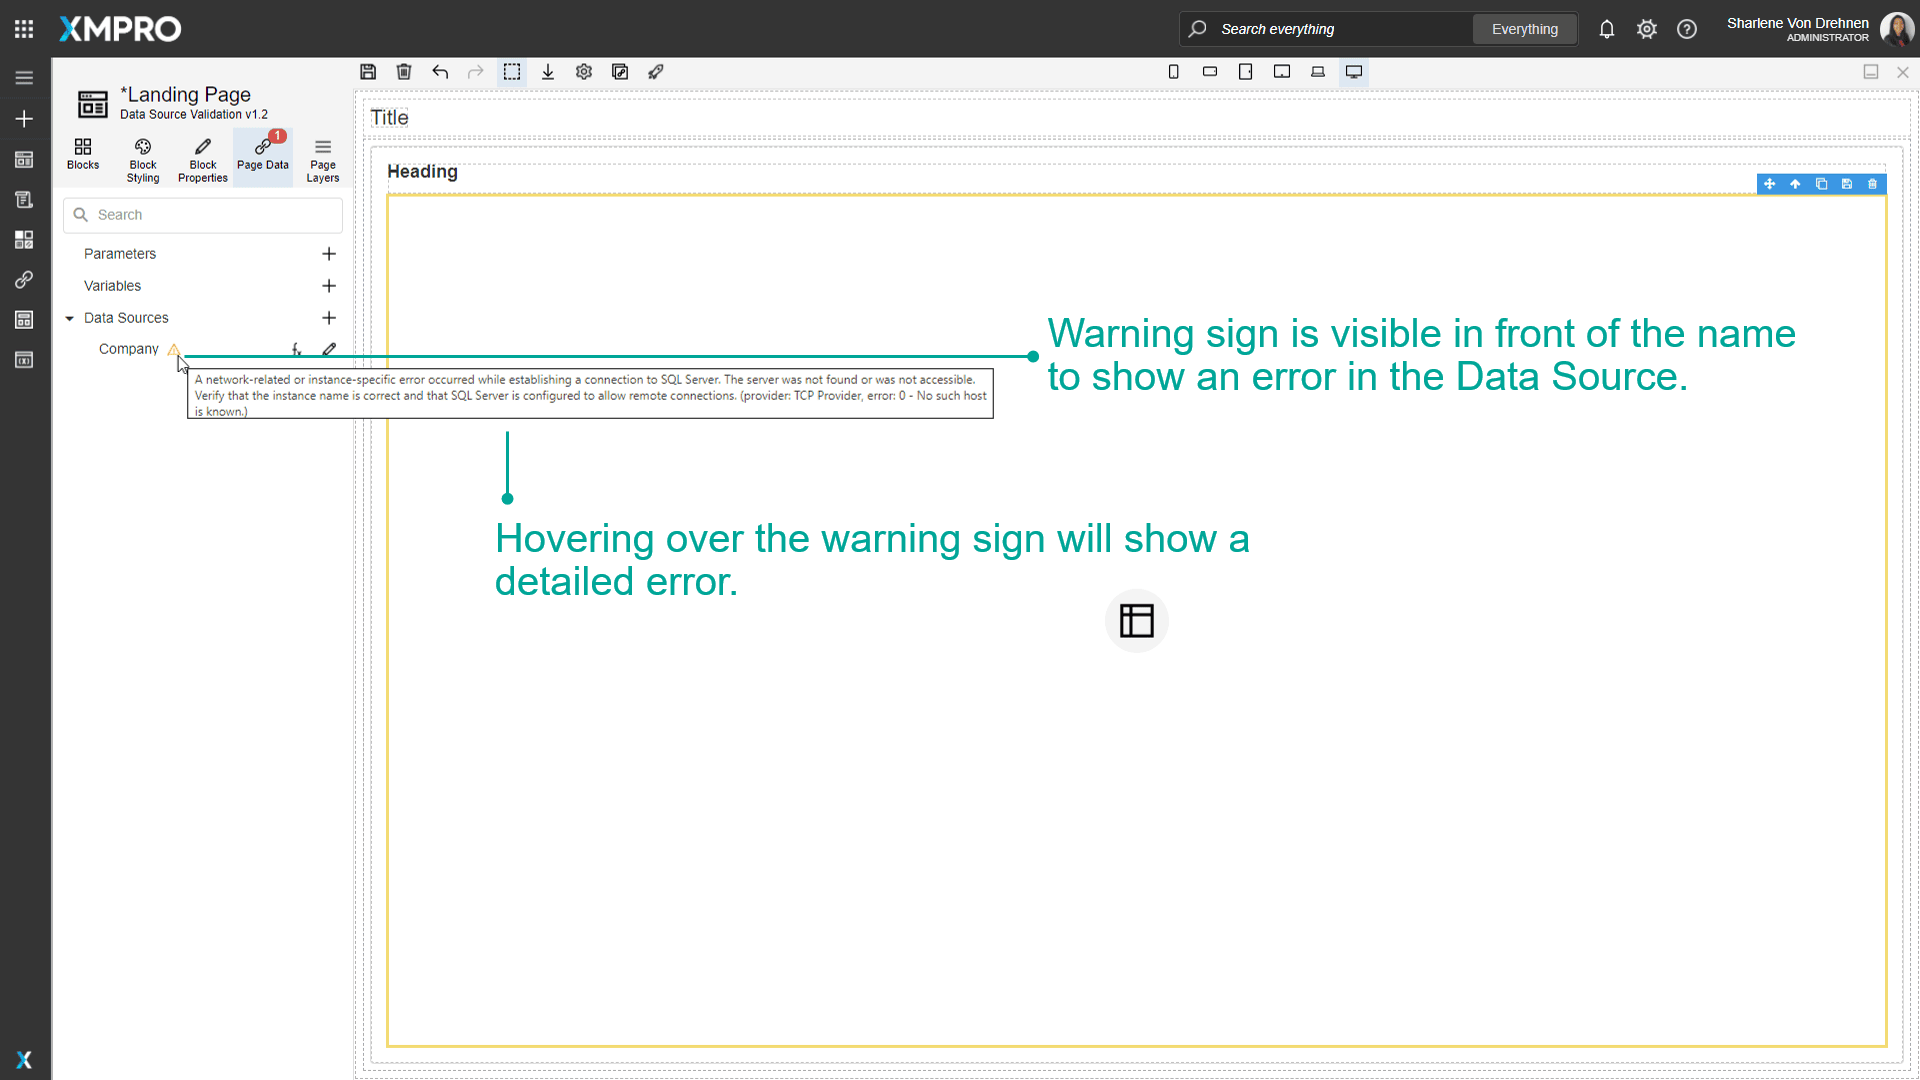Add a new Variable
Screen dimensions: 1920x1080
[x=330, y=286]
